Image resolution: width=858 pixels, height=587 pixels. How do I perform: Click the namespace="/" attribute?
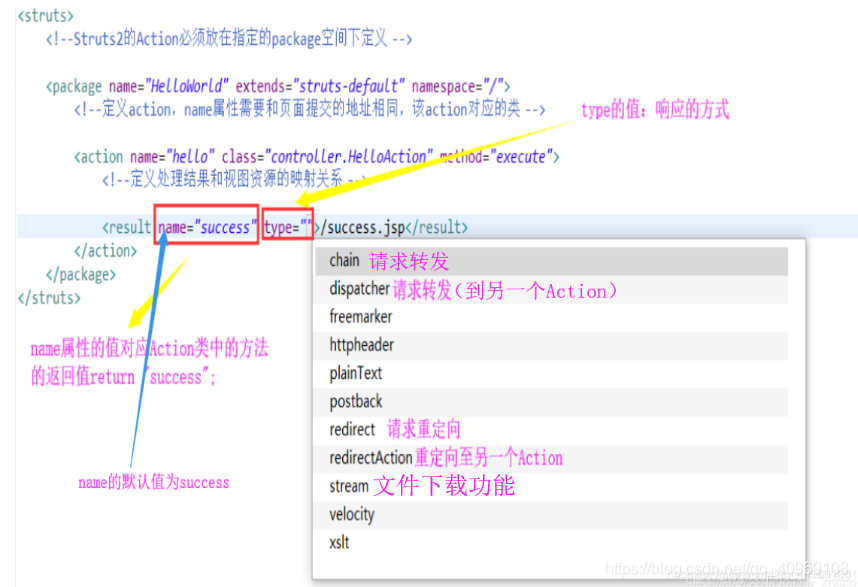[x=457, y=86]
